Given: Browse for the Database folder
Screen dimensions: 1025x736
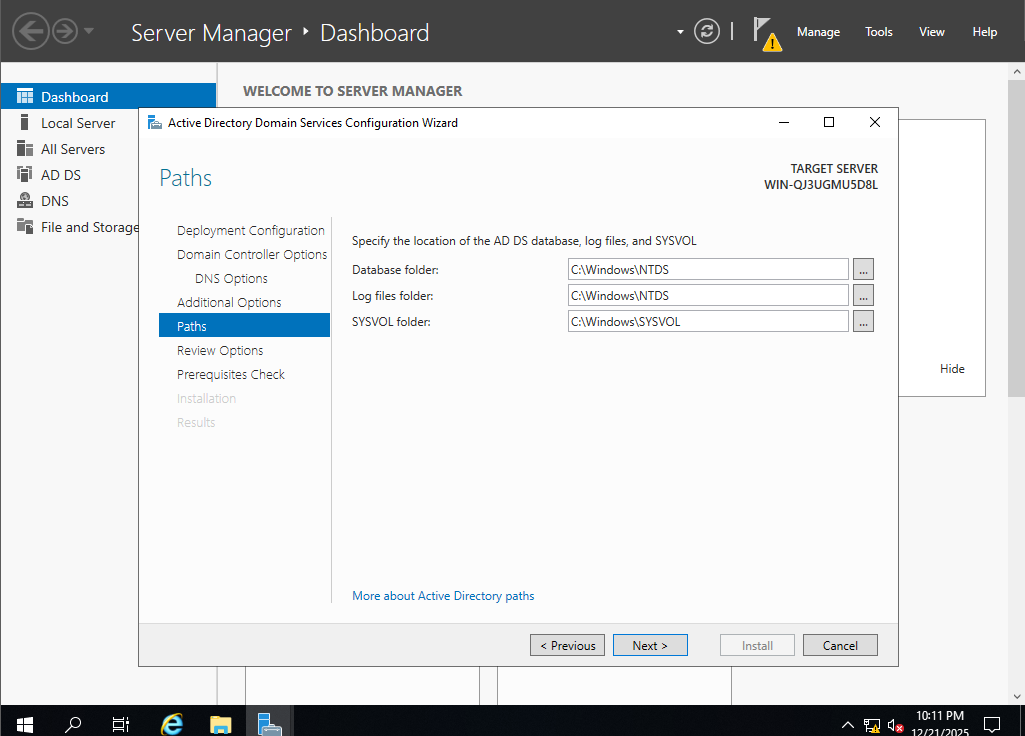Looking at the screenshot, I should pyautogui.click(x=863, y=269).
